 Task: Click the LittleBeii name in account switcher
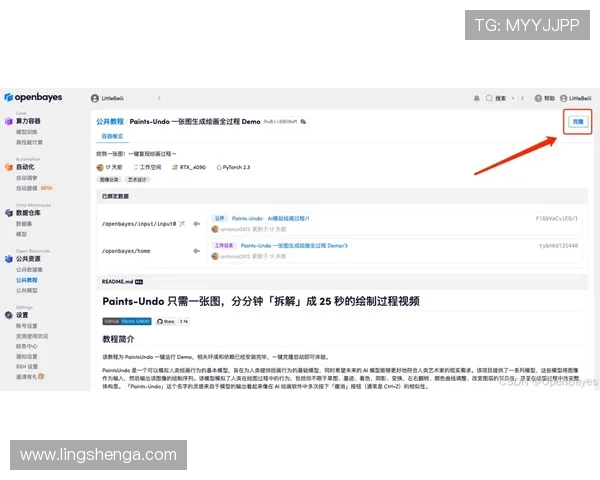(x=112, y=98)
